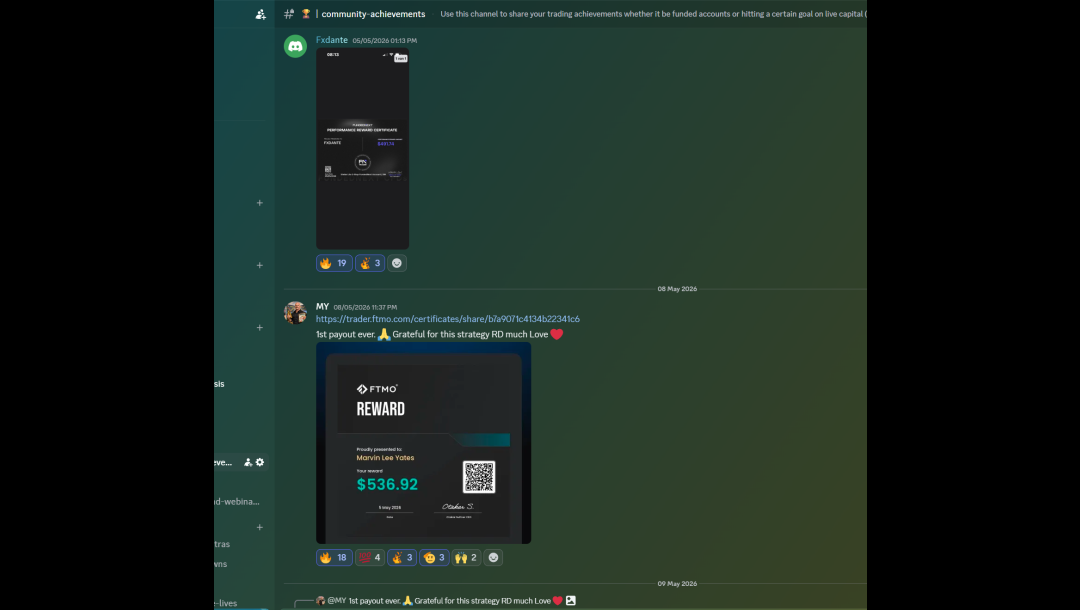Viewport: 1080px width, 610px height.
Task: Click the @MY mention in reply preview
Action: click(337, 600)
